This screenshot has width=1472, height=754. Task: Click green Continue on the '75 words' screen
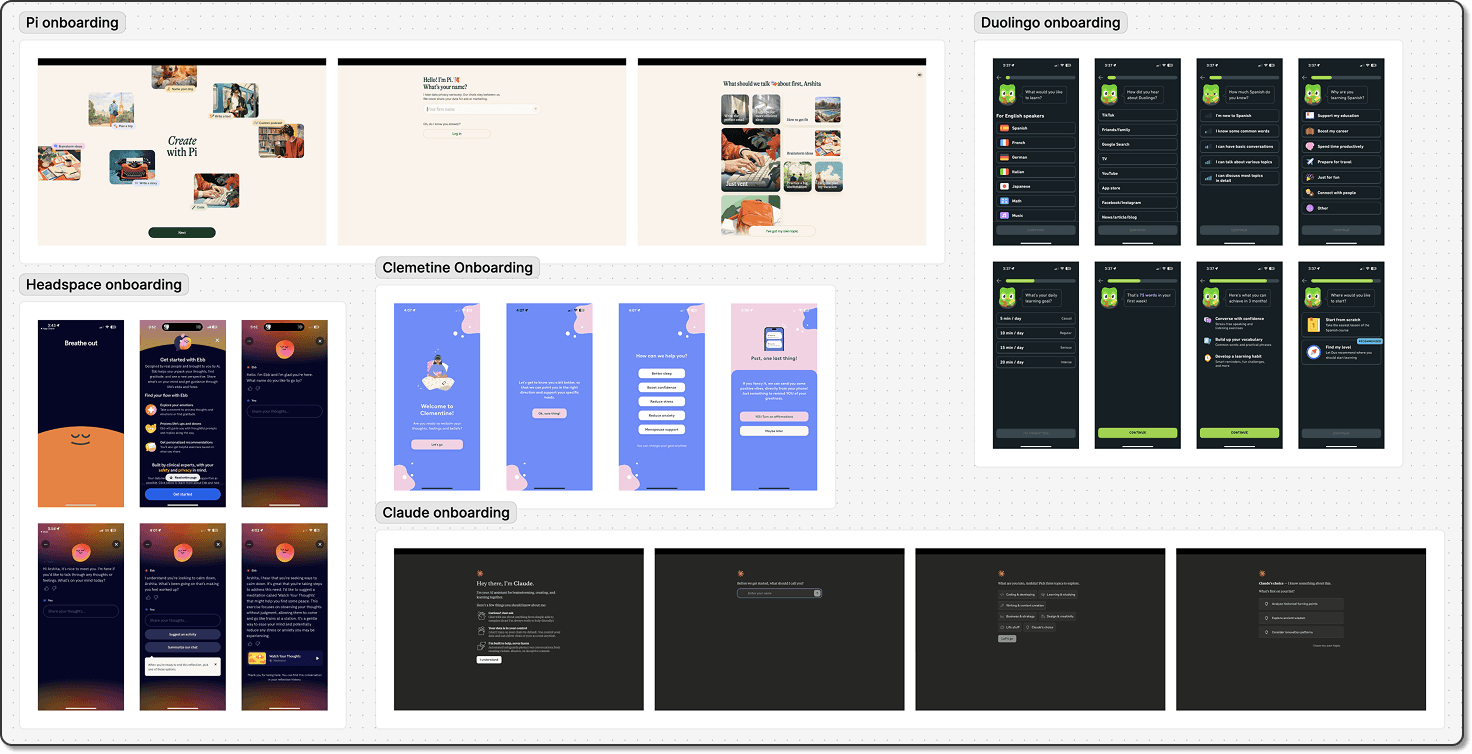click(x=1138, y=433)
